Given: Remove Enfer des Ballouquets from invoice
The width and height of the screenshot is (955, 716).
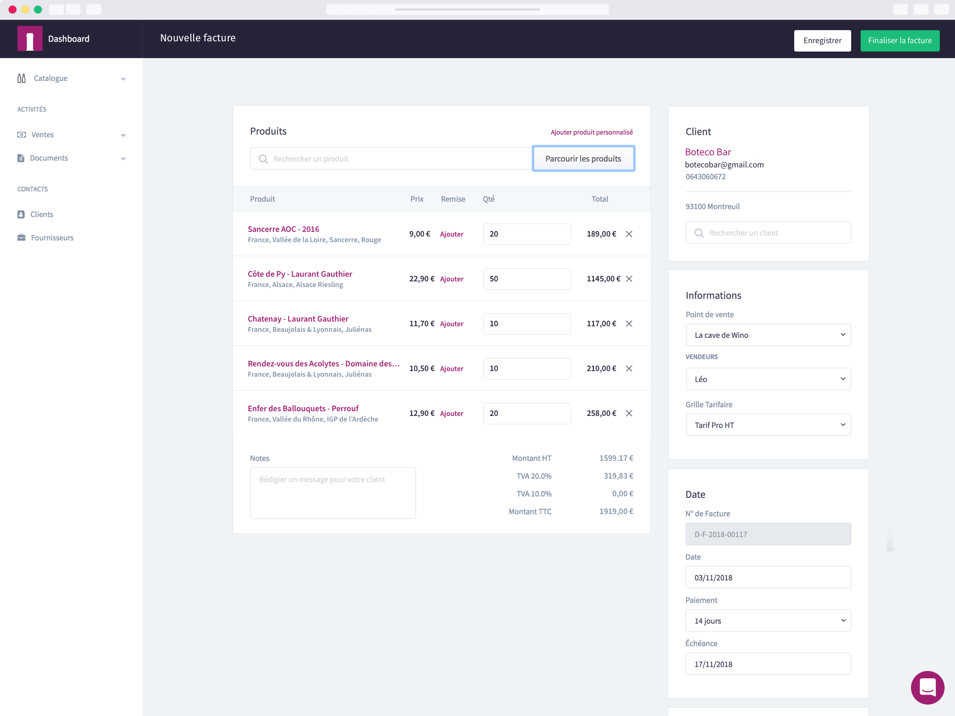Looking at the screenshot, I should coord(629,413).
